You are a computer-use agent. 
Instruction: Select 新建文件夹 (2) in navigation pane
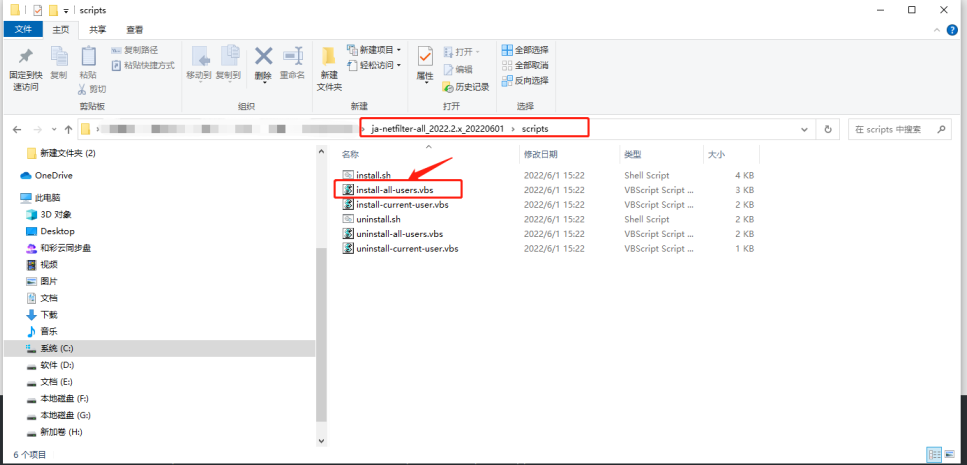pyautogui.click(x=68, y=152)
